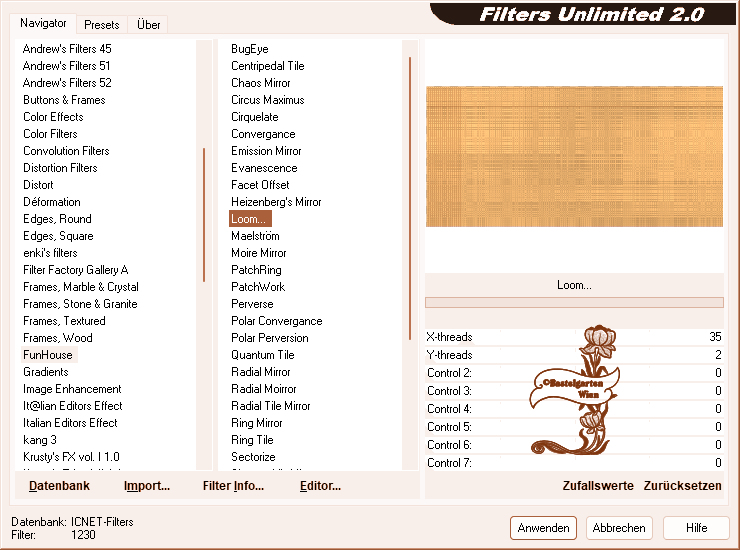Choose the BugEye filter
Image resolution: width=740 pixels, height=550 pixels.
click(x=250, y=49)
